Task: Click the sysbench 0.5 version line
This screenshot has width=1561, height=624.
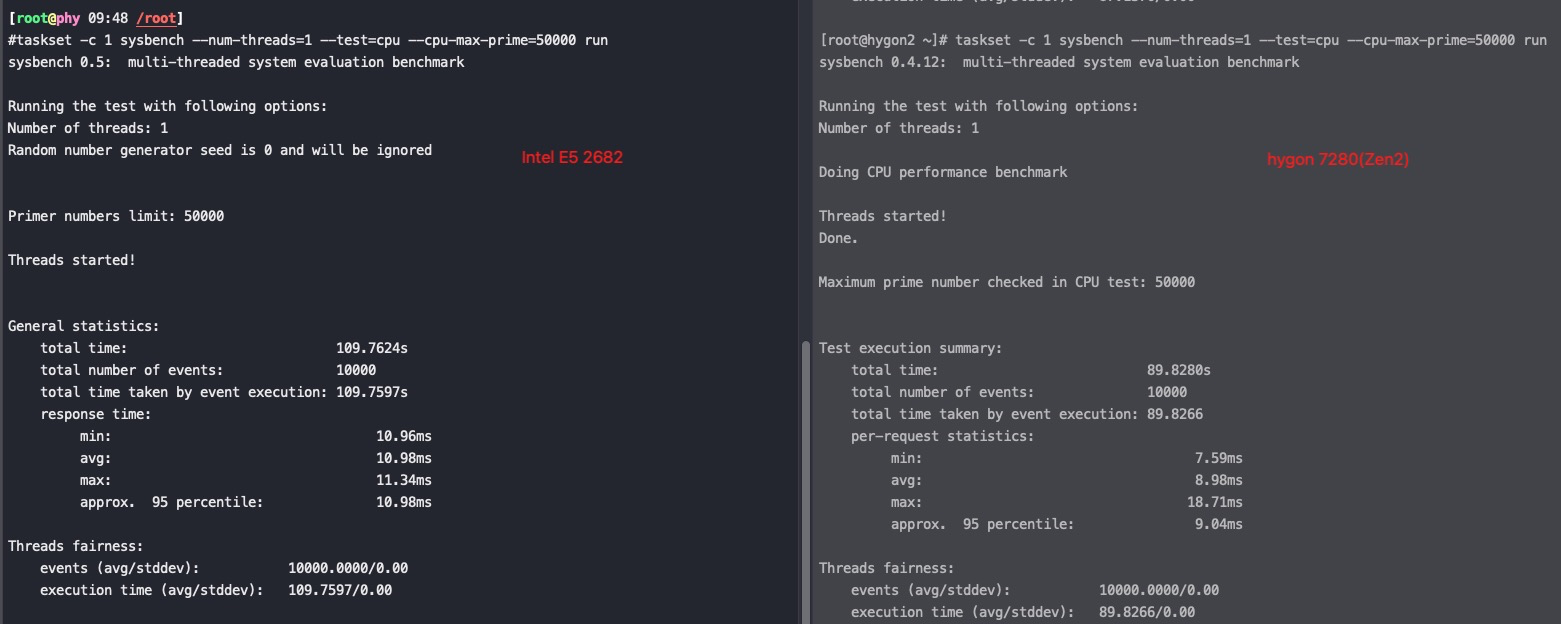Action: click(236, 62)
